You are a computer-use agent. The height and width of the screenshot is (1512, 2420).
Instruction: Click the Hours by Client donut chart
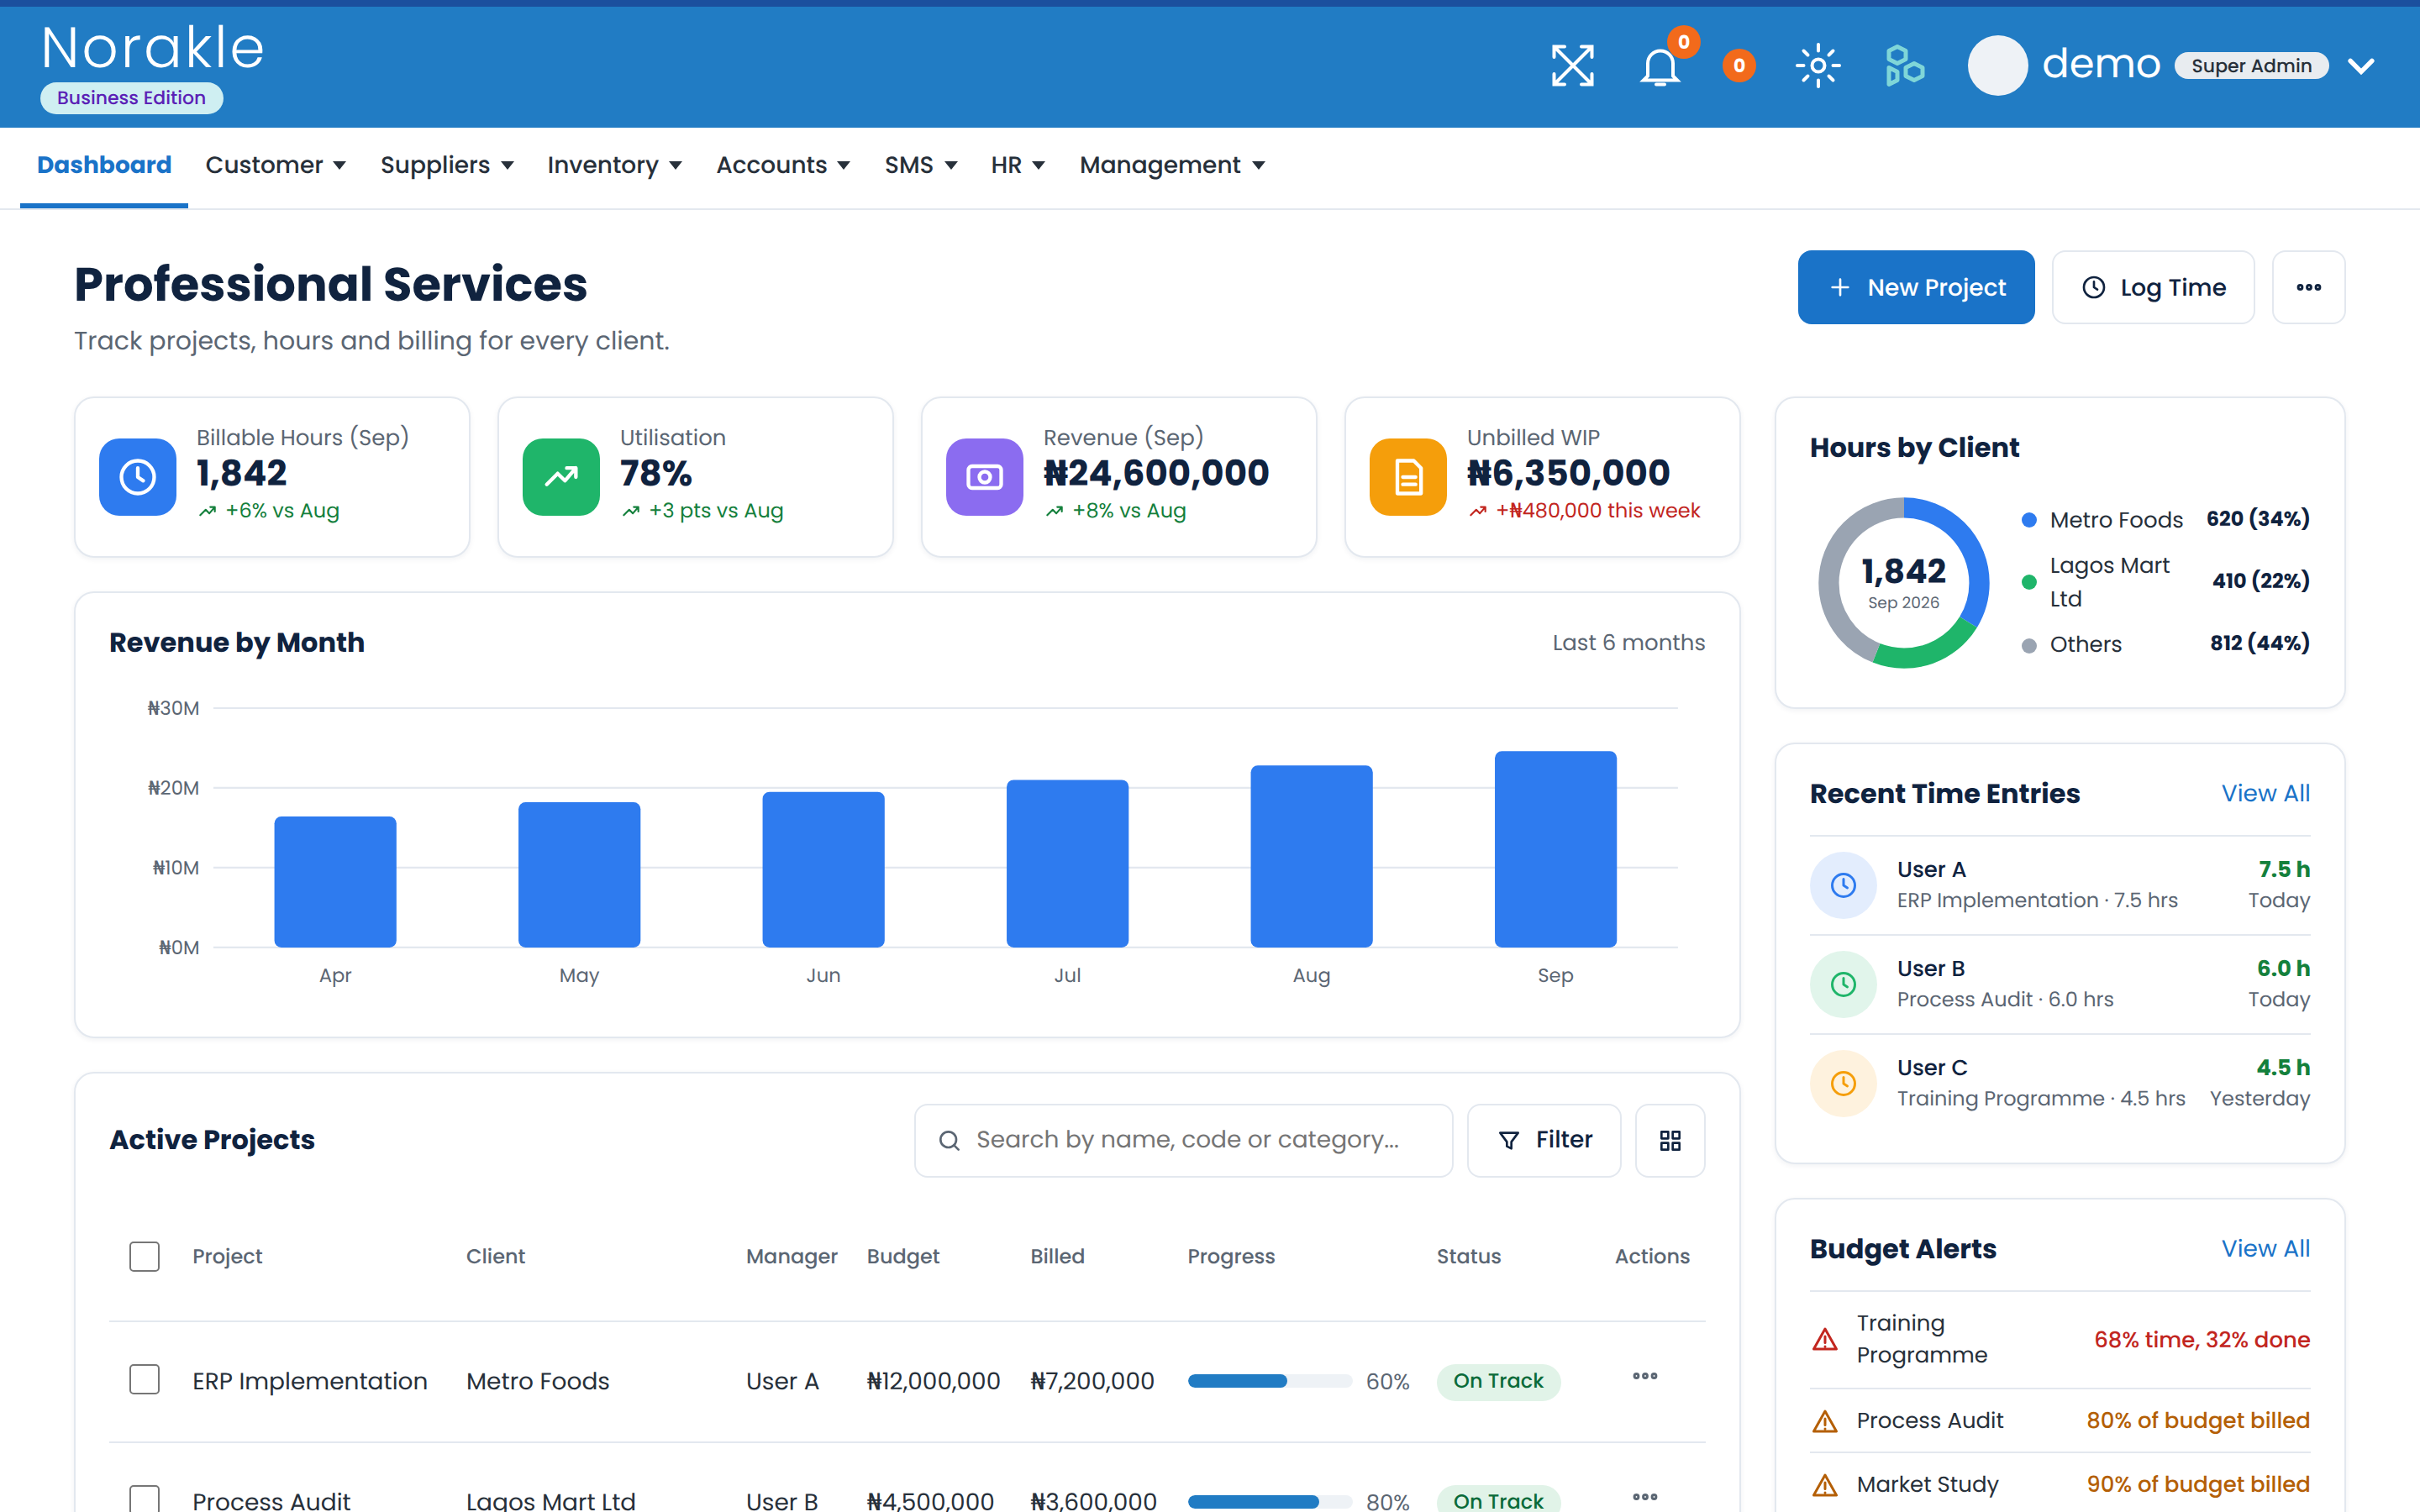point(1903,583)
